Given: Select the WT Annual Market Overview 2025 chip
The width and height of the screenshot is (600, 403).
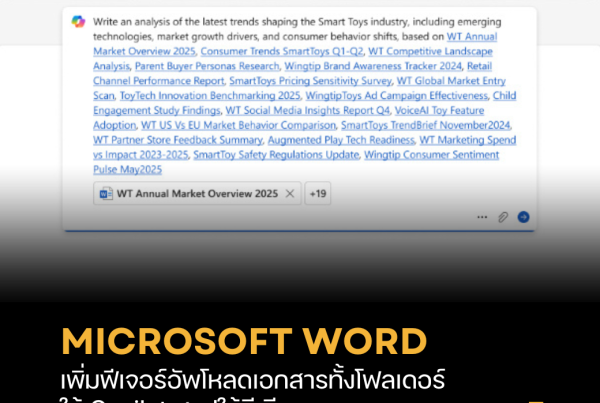Looking at the screenshot, I should click(197, 193).
